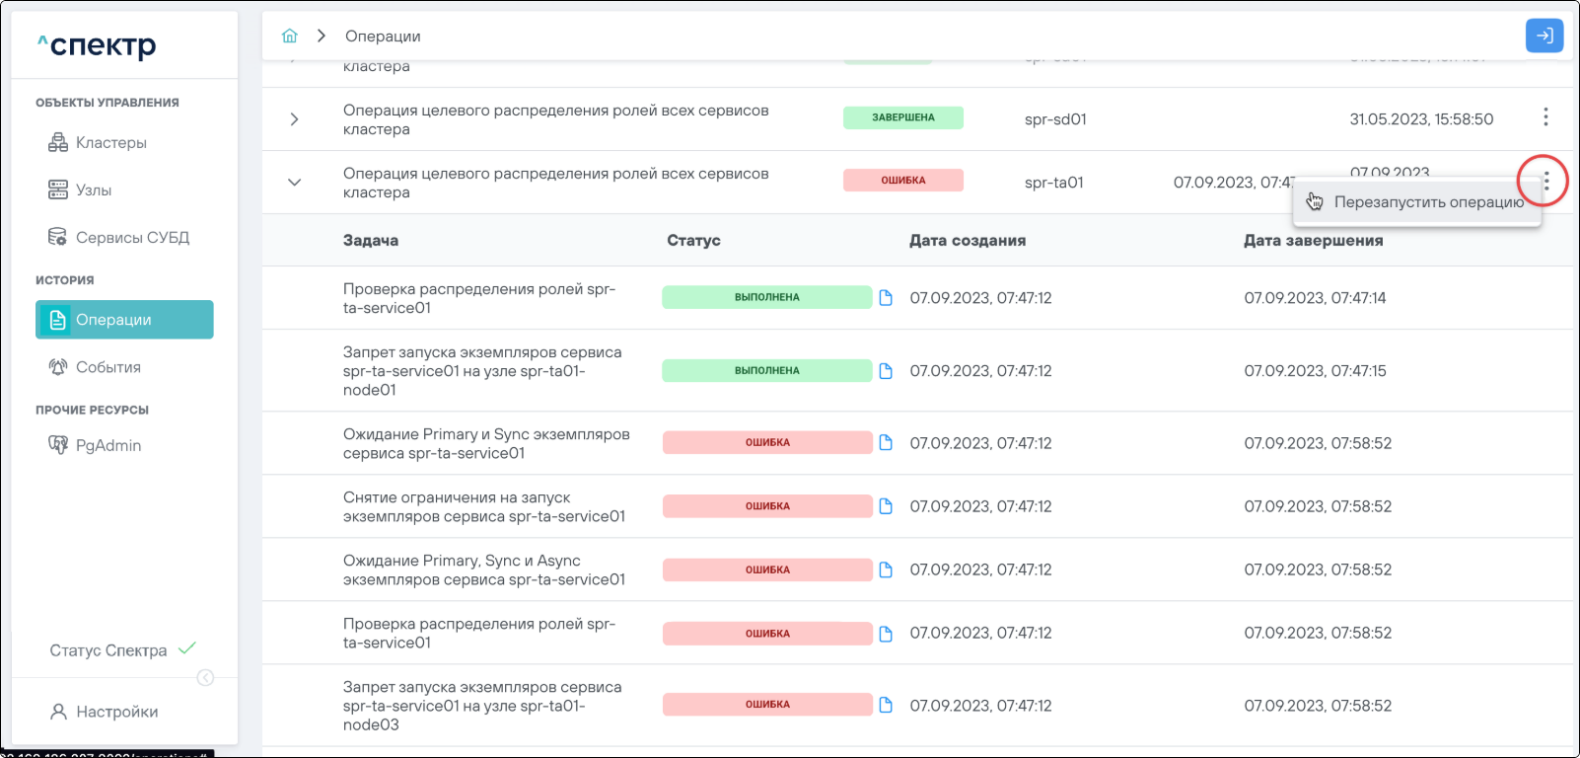The width and height of the screenshot is (1580, 758).
Task: Select 'Перезапустить операцию' from the context menu
Action: [1427, 203]
